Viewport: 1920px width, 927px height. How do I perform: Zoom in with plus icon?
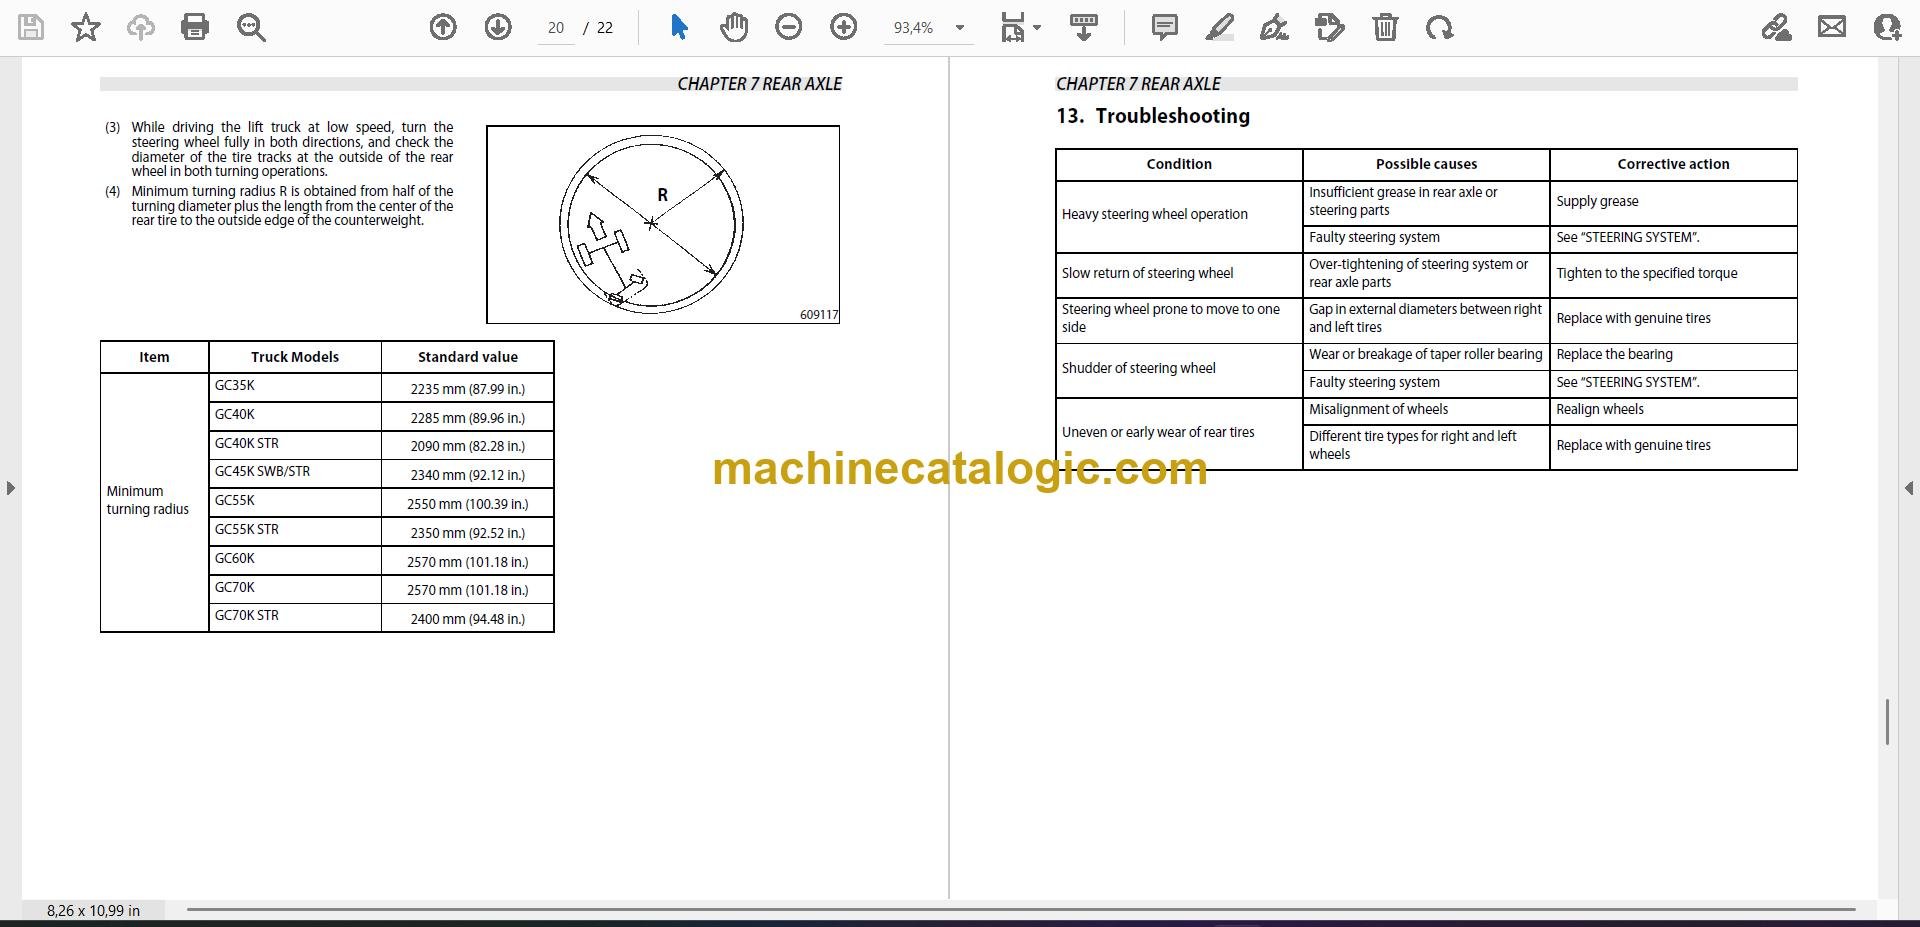[x=844, y=27]
